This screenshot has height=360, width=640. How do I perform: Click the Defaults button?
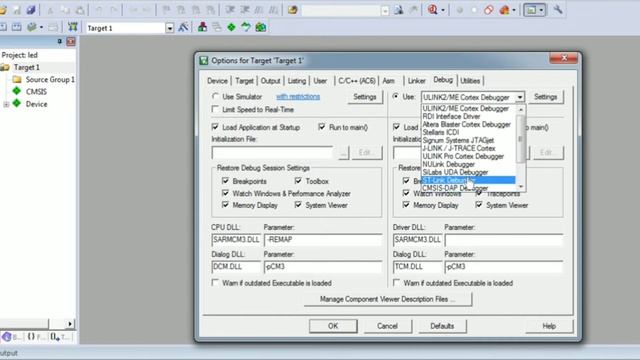[442, 326]
